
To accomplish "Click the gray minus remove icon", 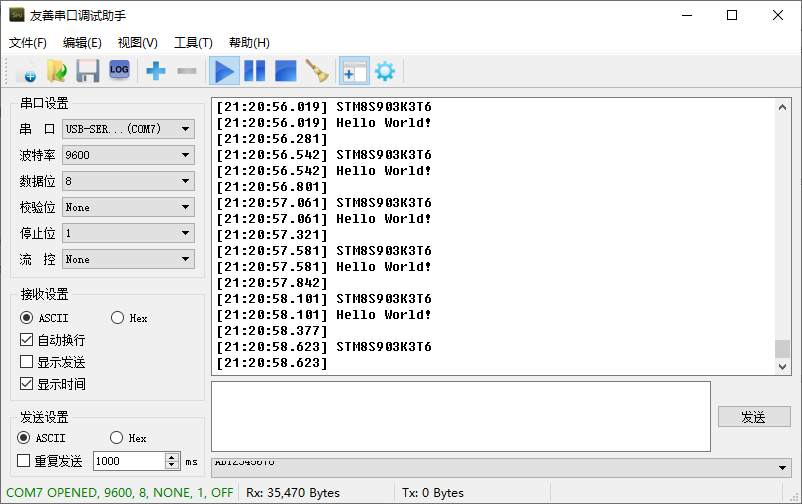I will 187,71.
